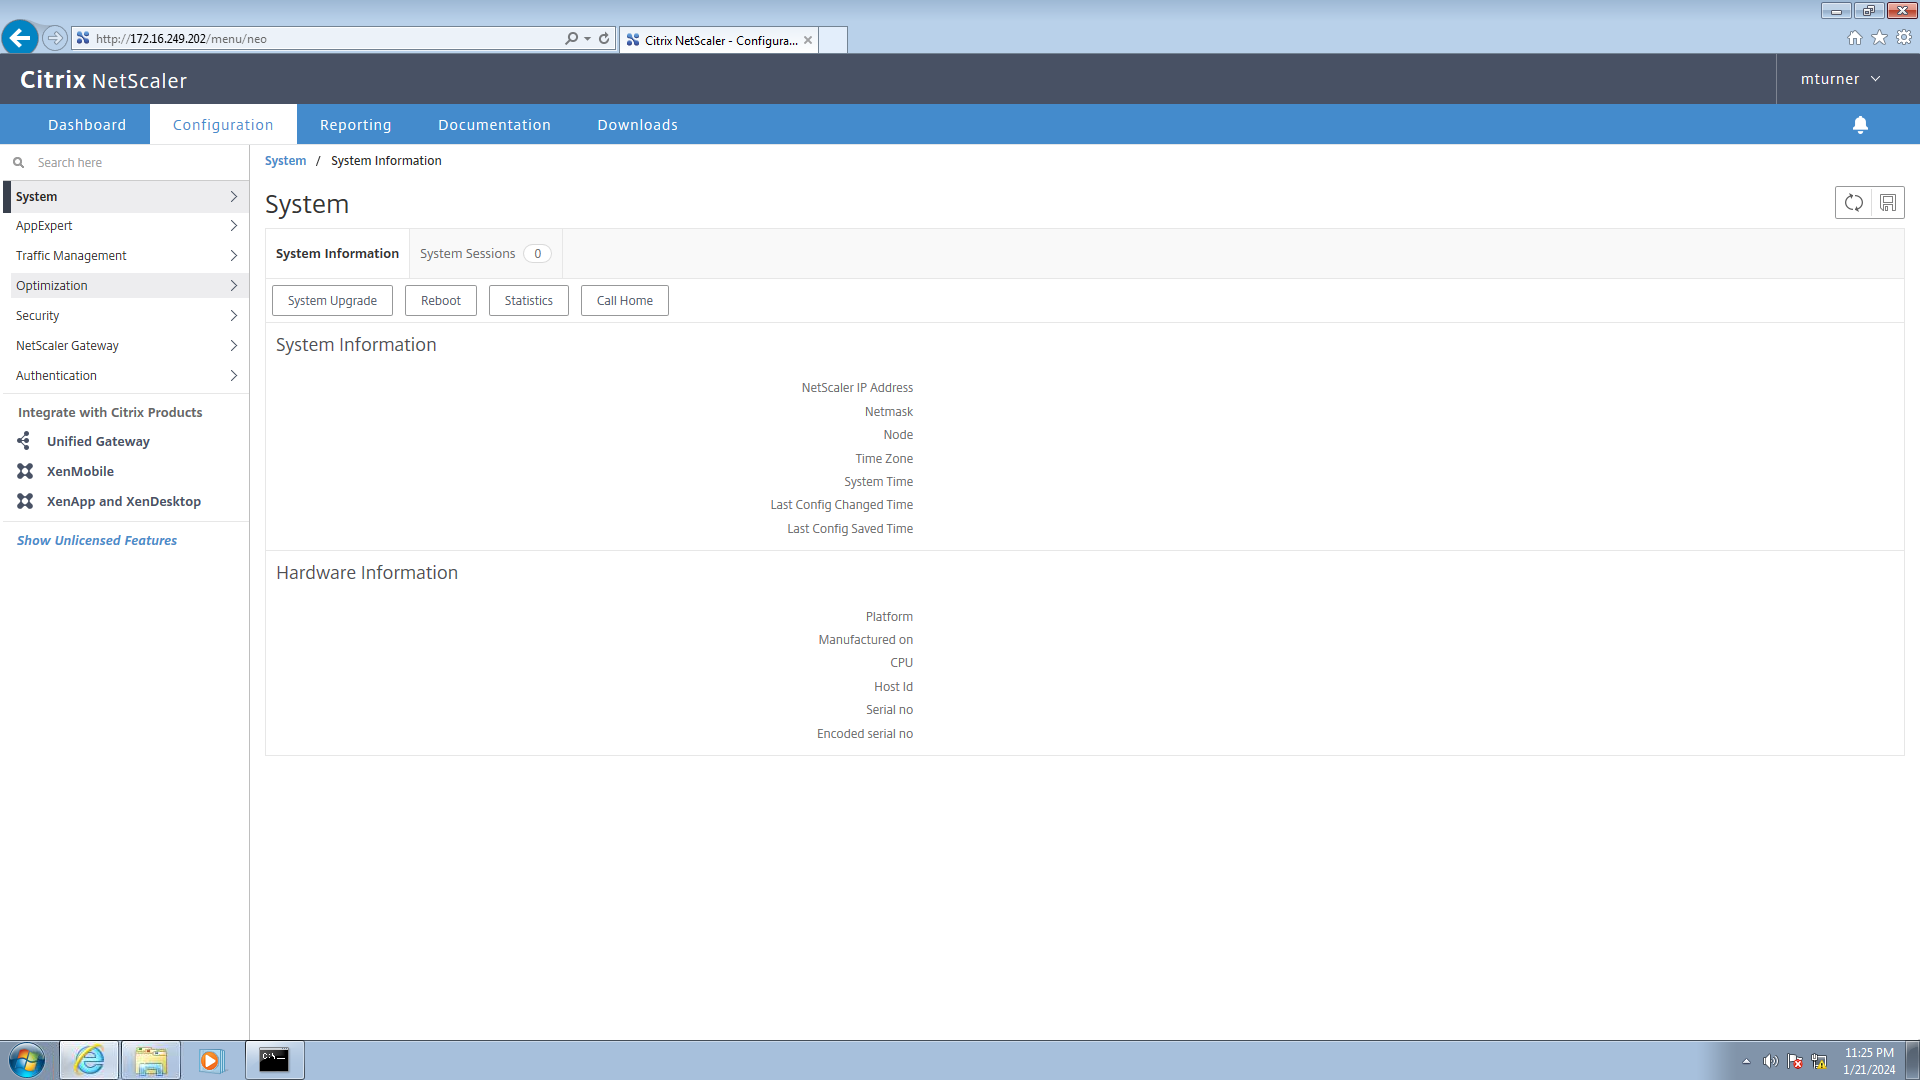
Task: Refresh the page using the circular arrow icon
Action: click(x=1853, y=202)
